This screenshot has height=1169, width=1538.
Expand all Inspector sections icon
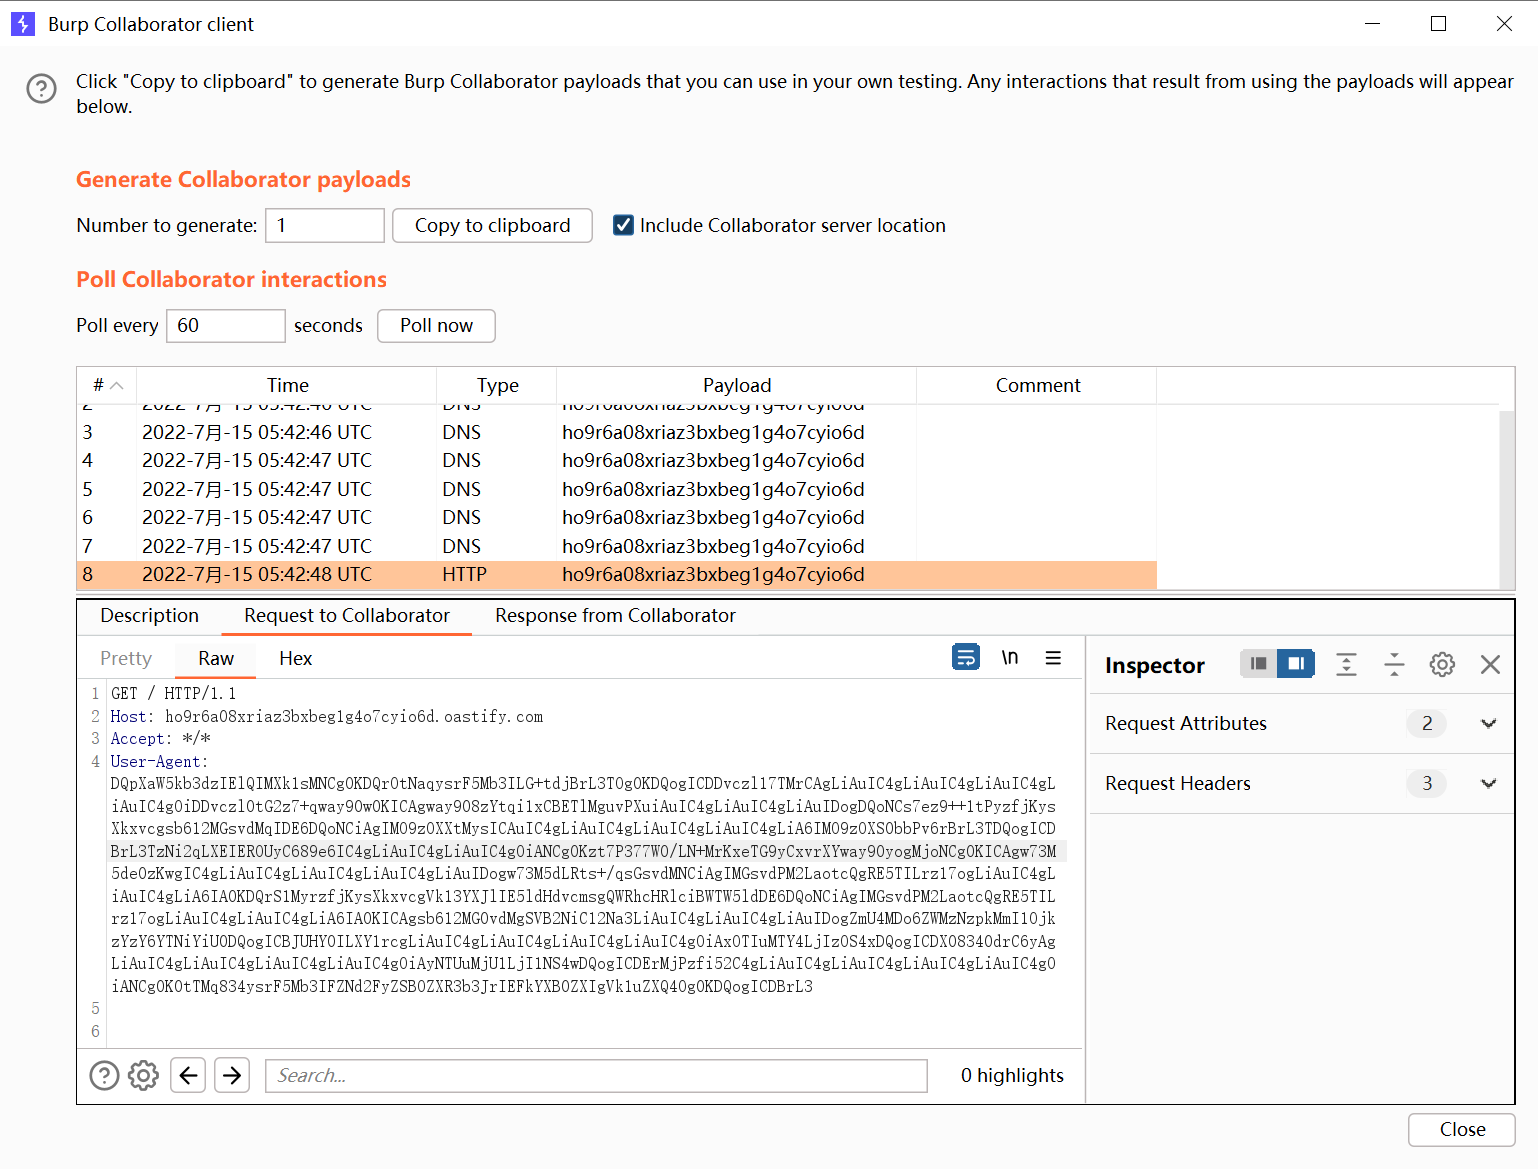(1347, 664)
